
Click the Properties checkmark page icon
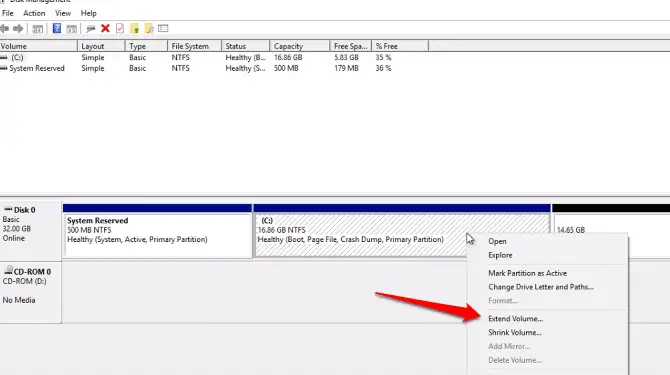pos(120,29)
